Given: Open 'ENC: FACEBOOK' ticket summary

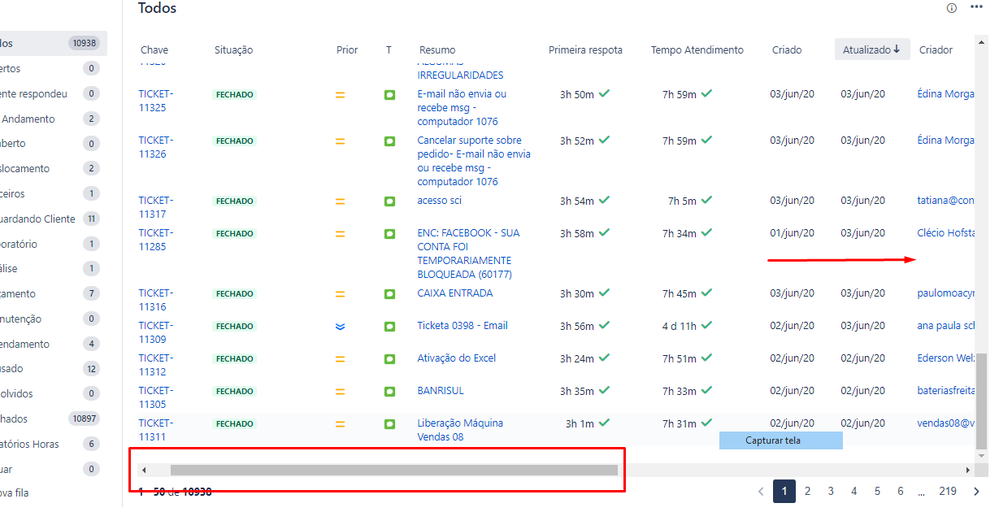Looking at the screenshot, I should (x=468, y=254).
